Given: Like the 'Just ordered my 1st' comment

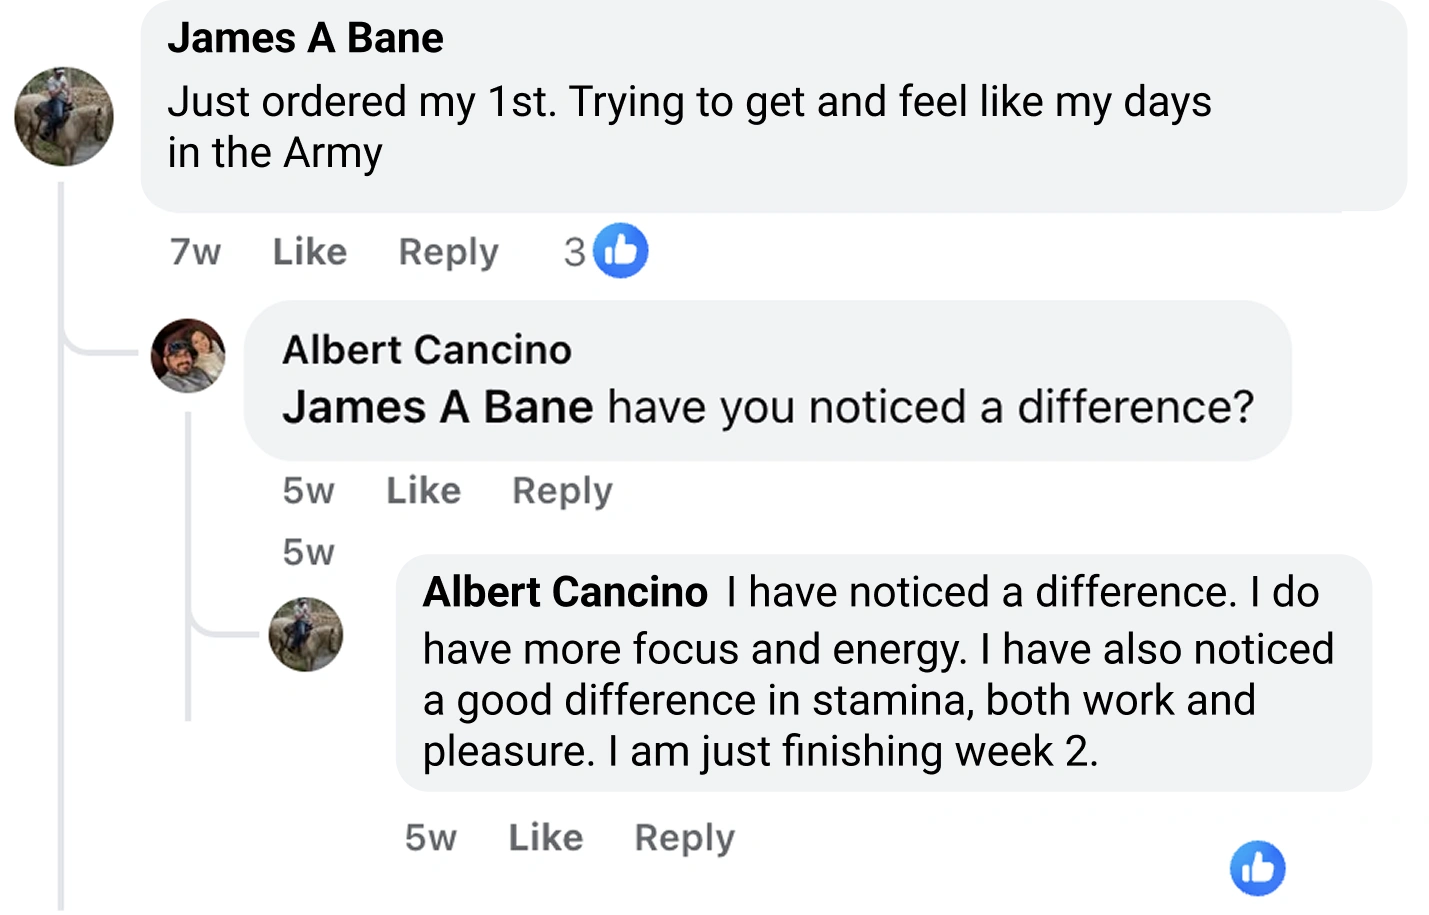Looking at the screenshot, I should click(310, 252).
